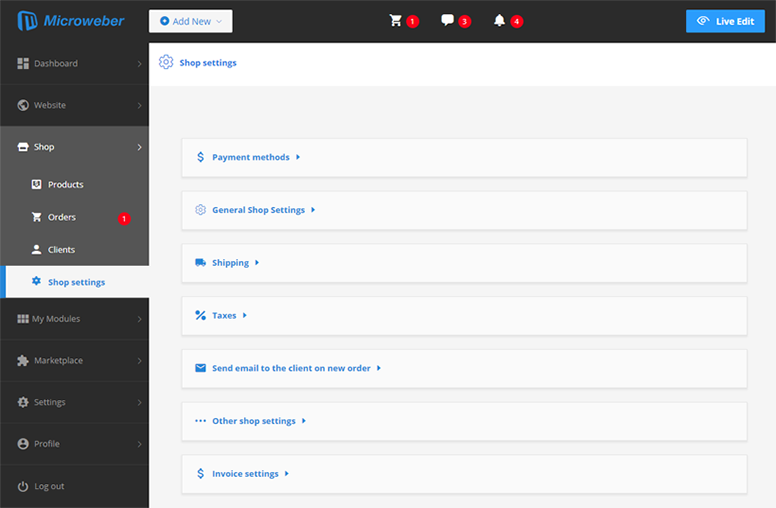This screenshot has height=508, width=776.
Task: Open the notifications bell icon
Action: click(499, 20)
